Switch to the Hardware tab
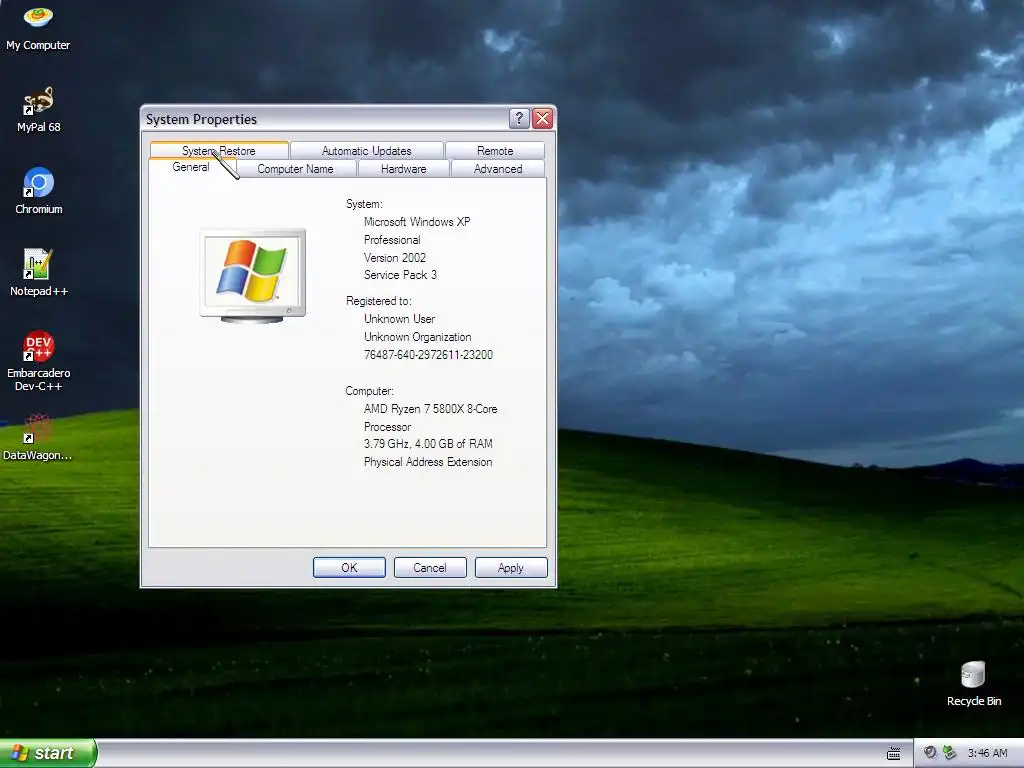The width and height of the screenshot is (1024, 768). (x=404, y=168)
